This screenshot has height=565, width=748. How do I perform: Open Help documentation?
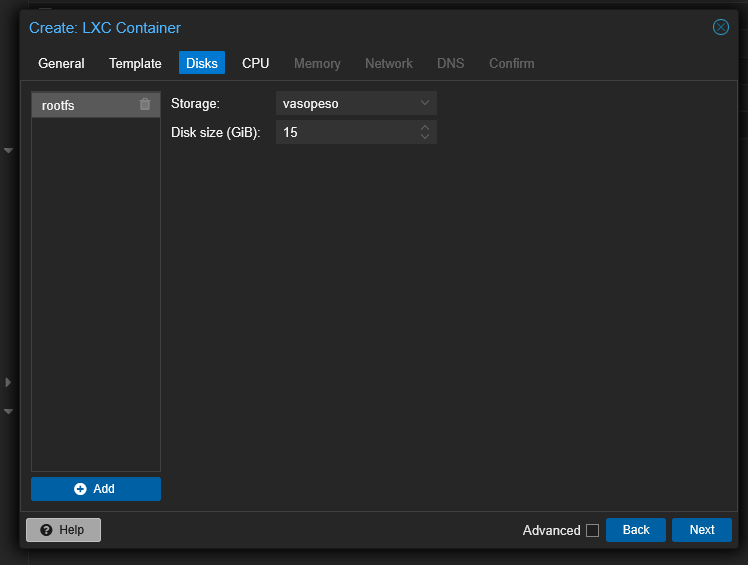point(63,530)
